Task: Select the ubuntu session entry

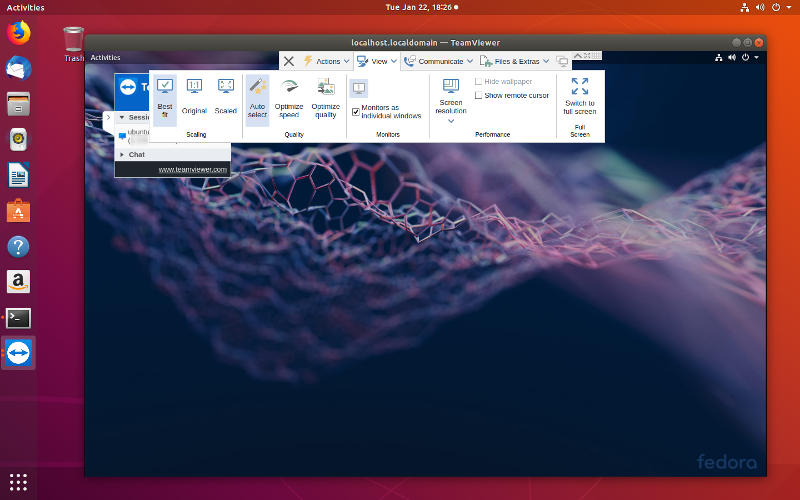Action: (134, 136)
